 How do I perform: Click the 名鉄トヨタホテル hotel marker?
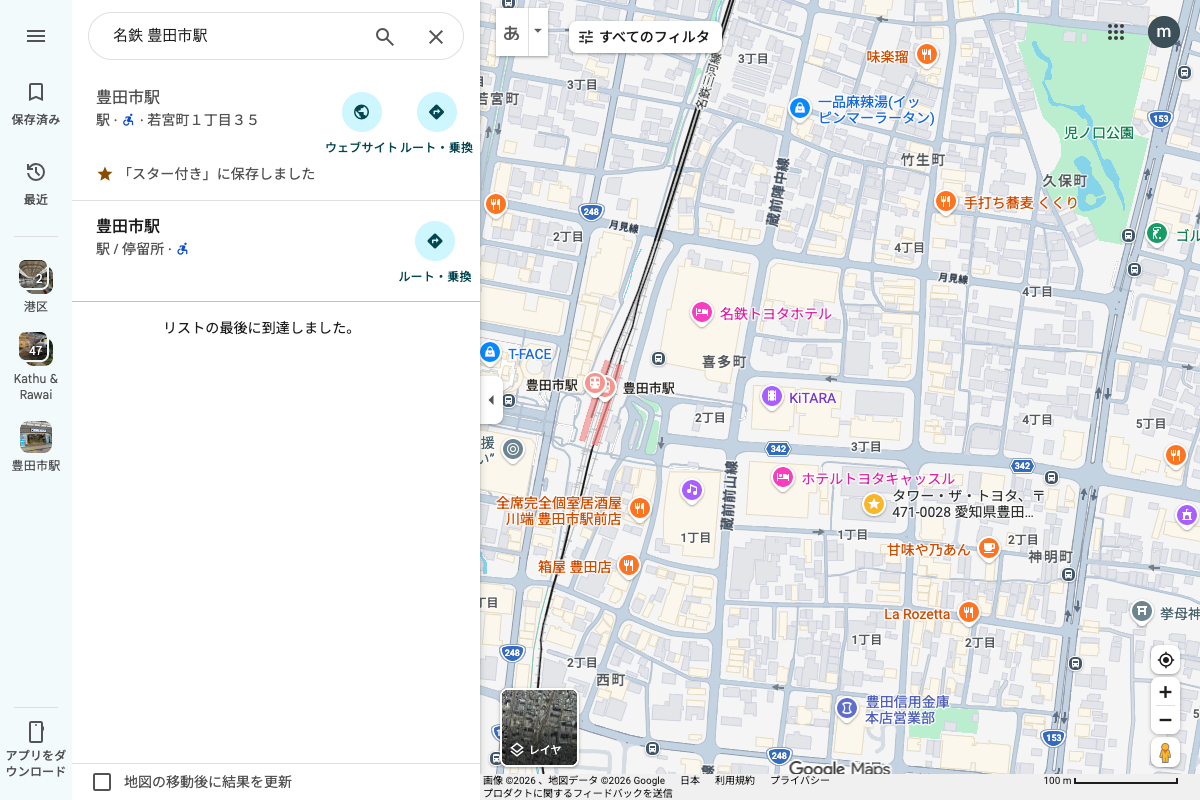[x=702, y=313]
